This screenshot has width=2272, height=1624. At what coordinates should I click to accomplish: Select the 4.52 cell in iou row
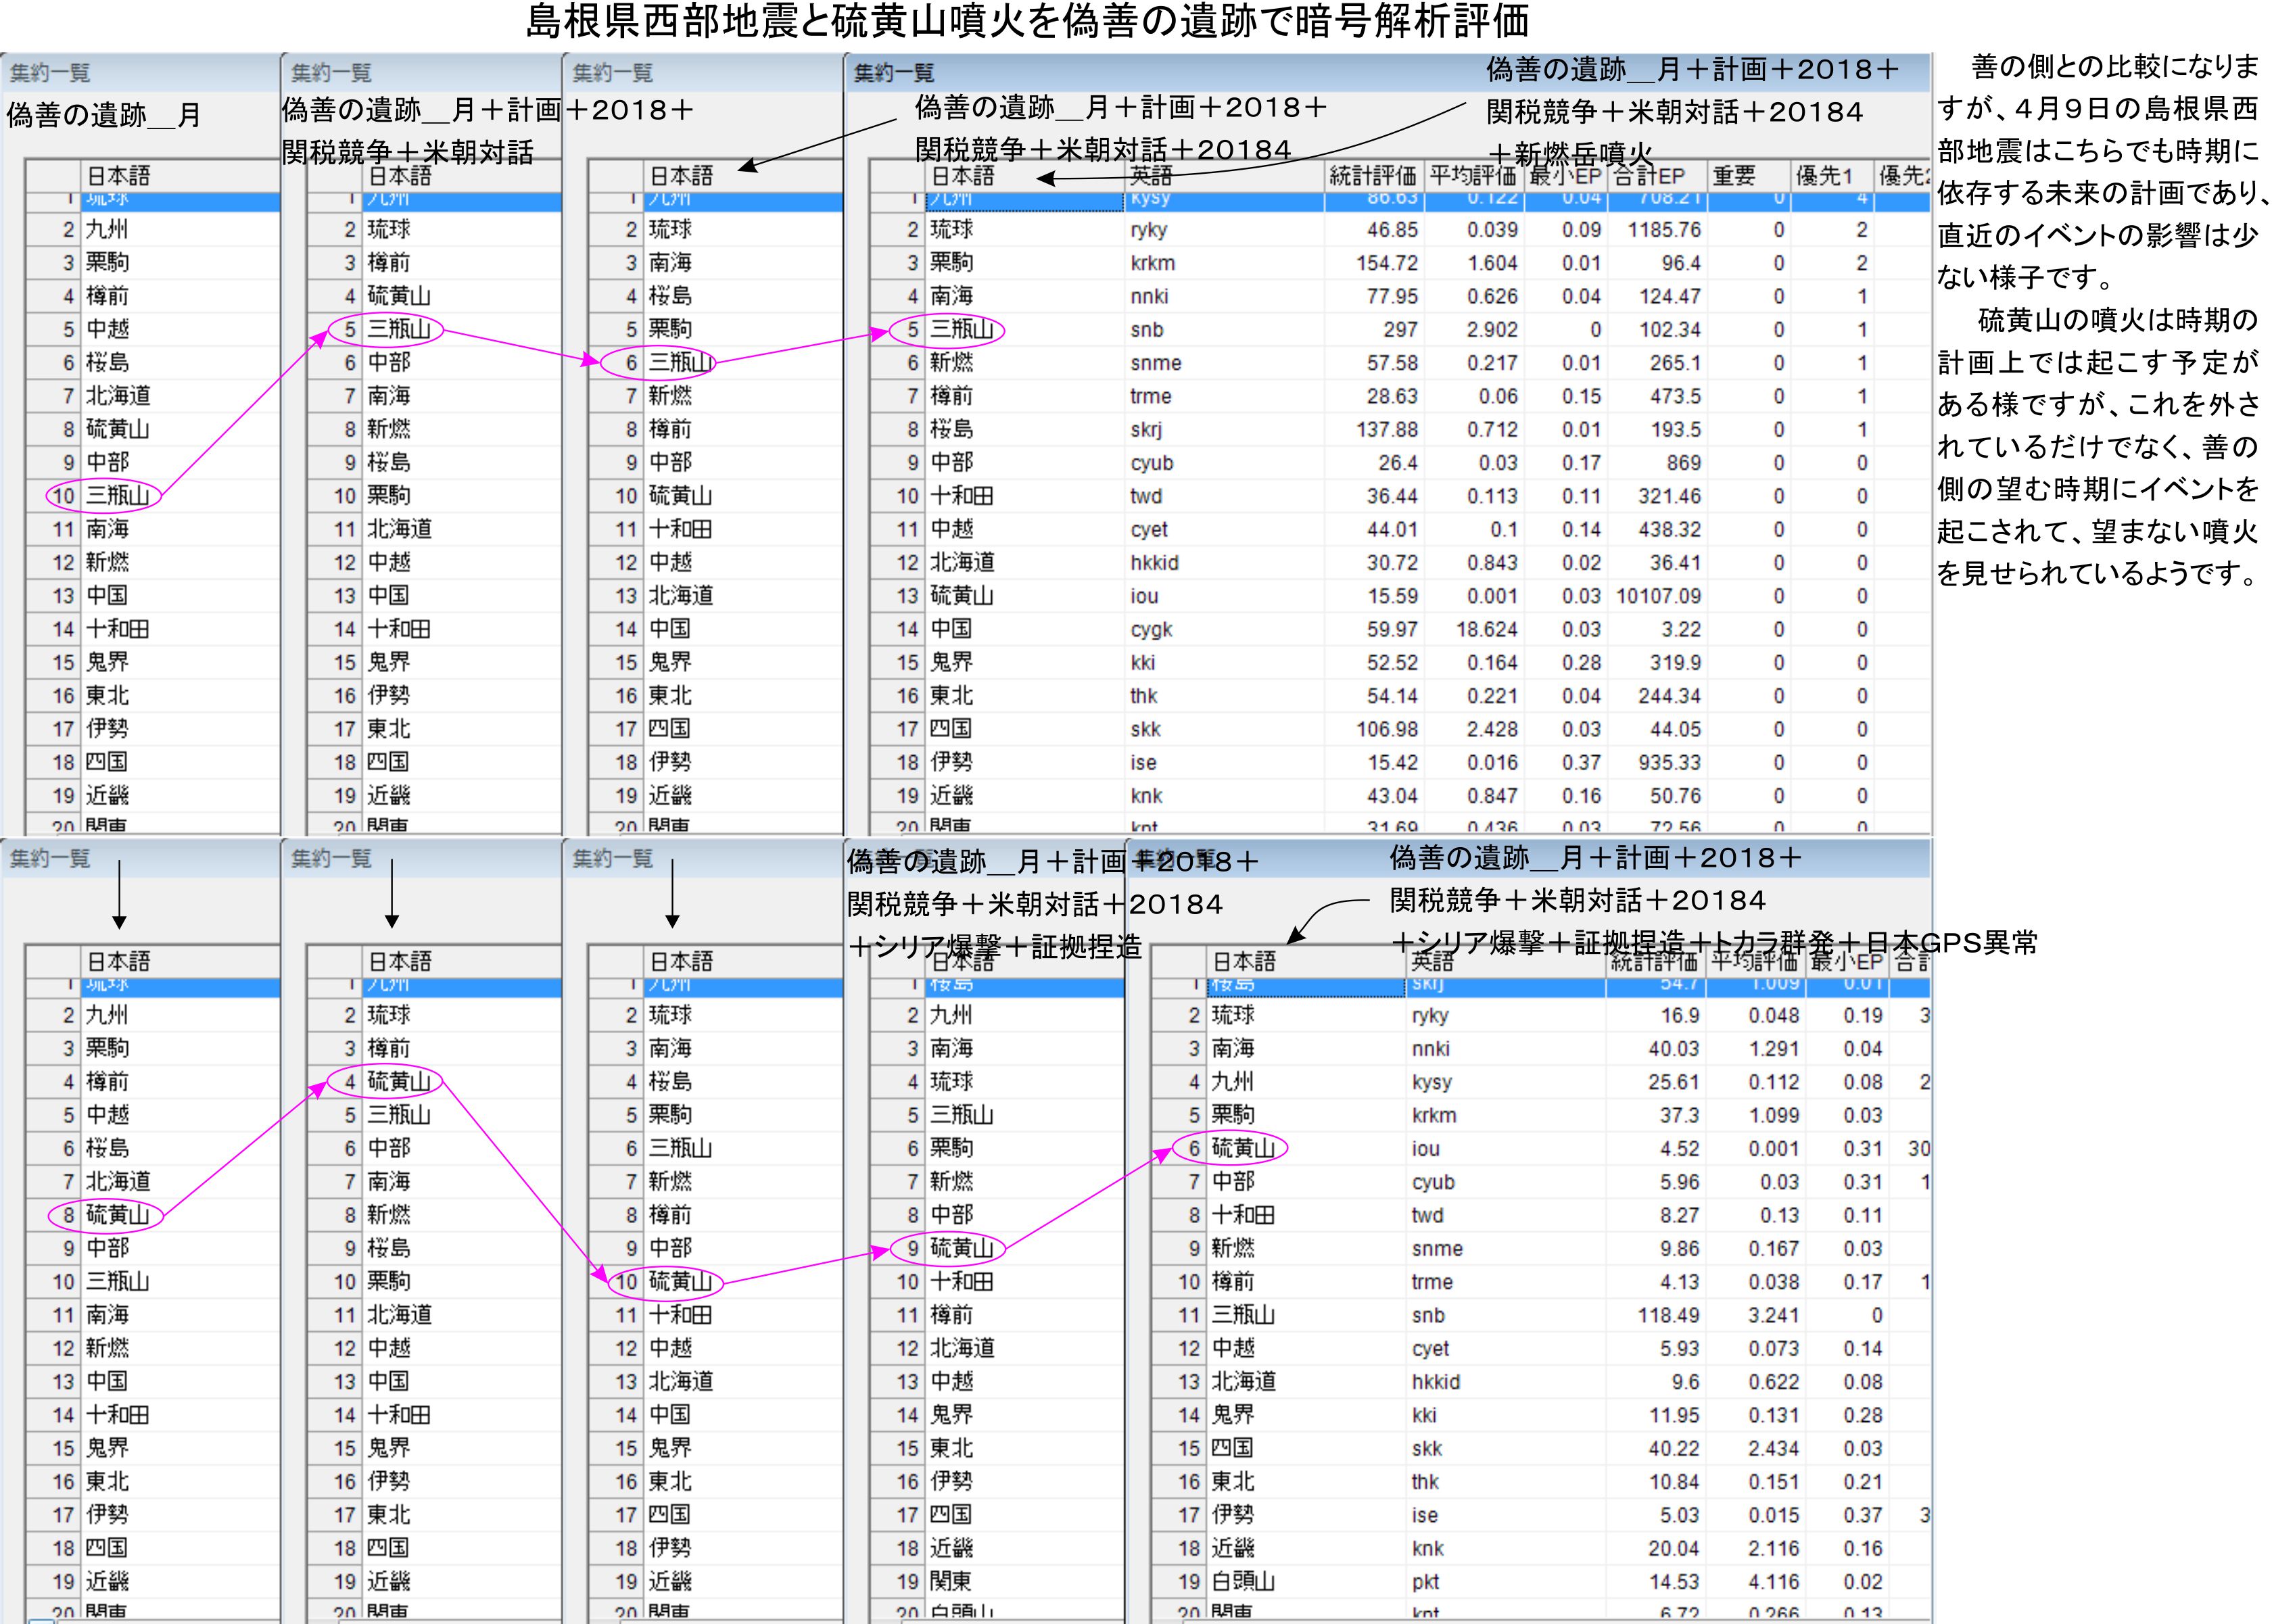click(x=1679, y=1148)
